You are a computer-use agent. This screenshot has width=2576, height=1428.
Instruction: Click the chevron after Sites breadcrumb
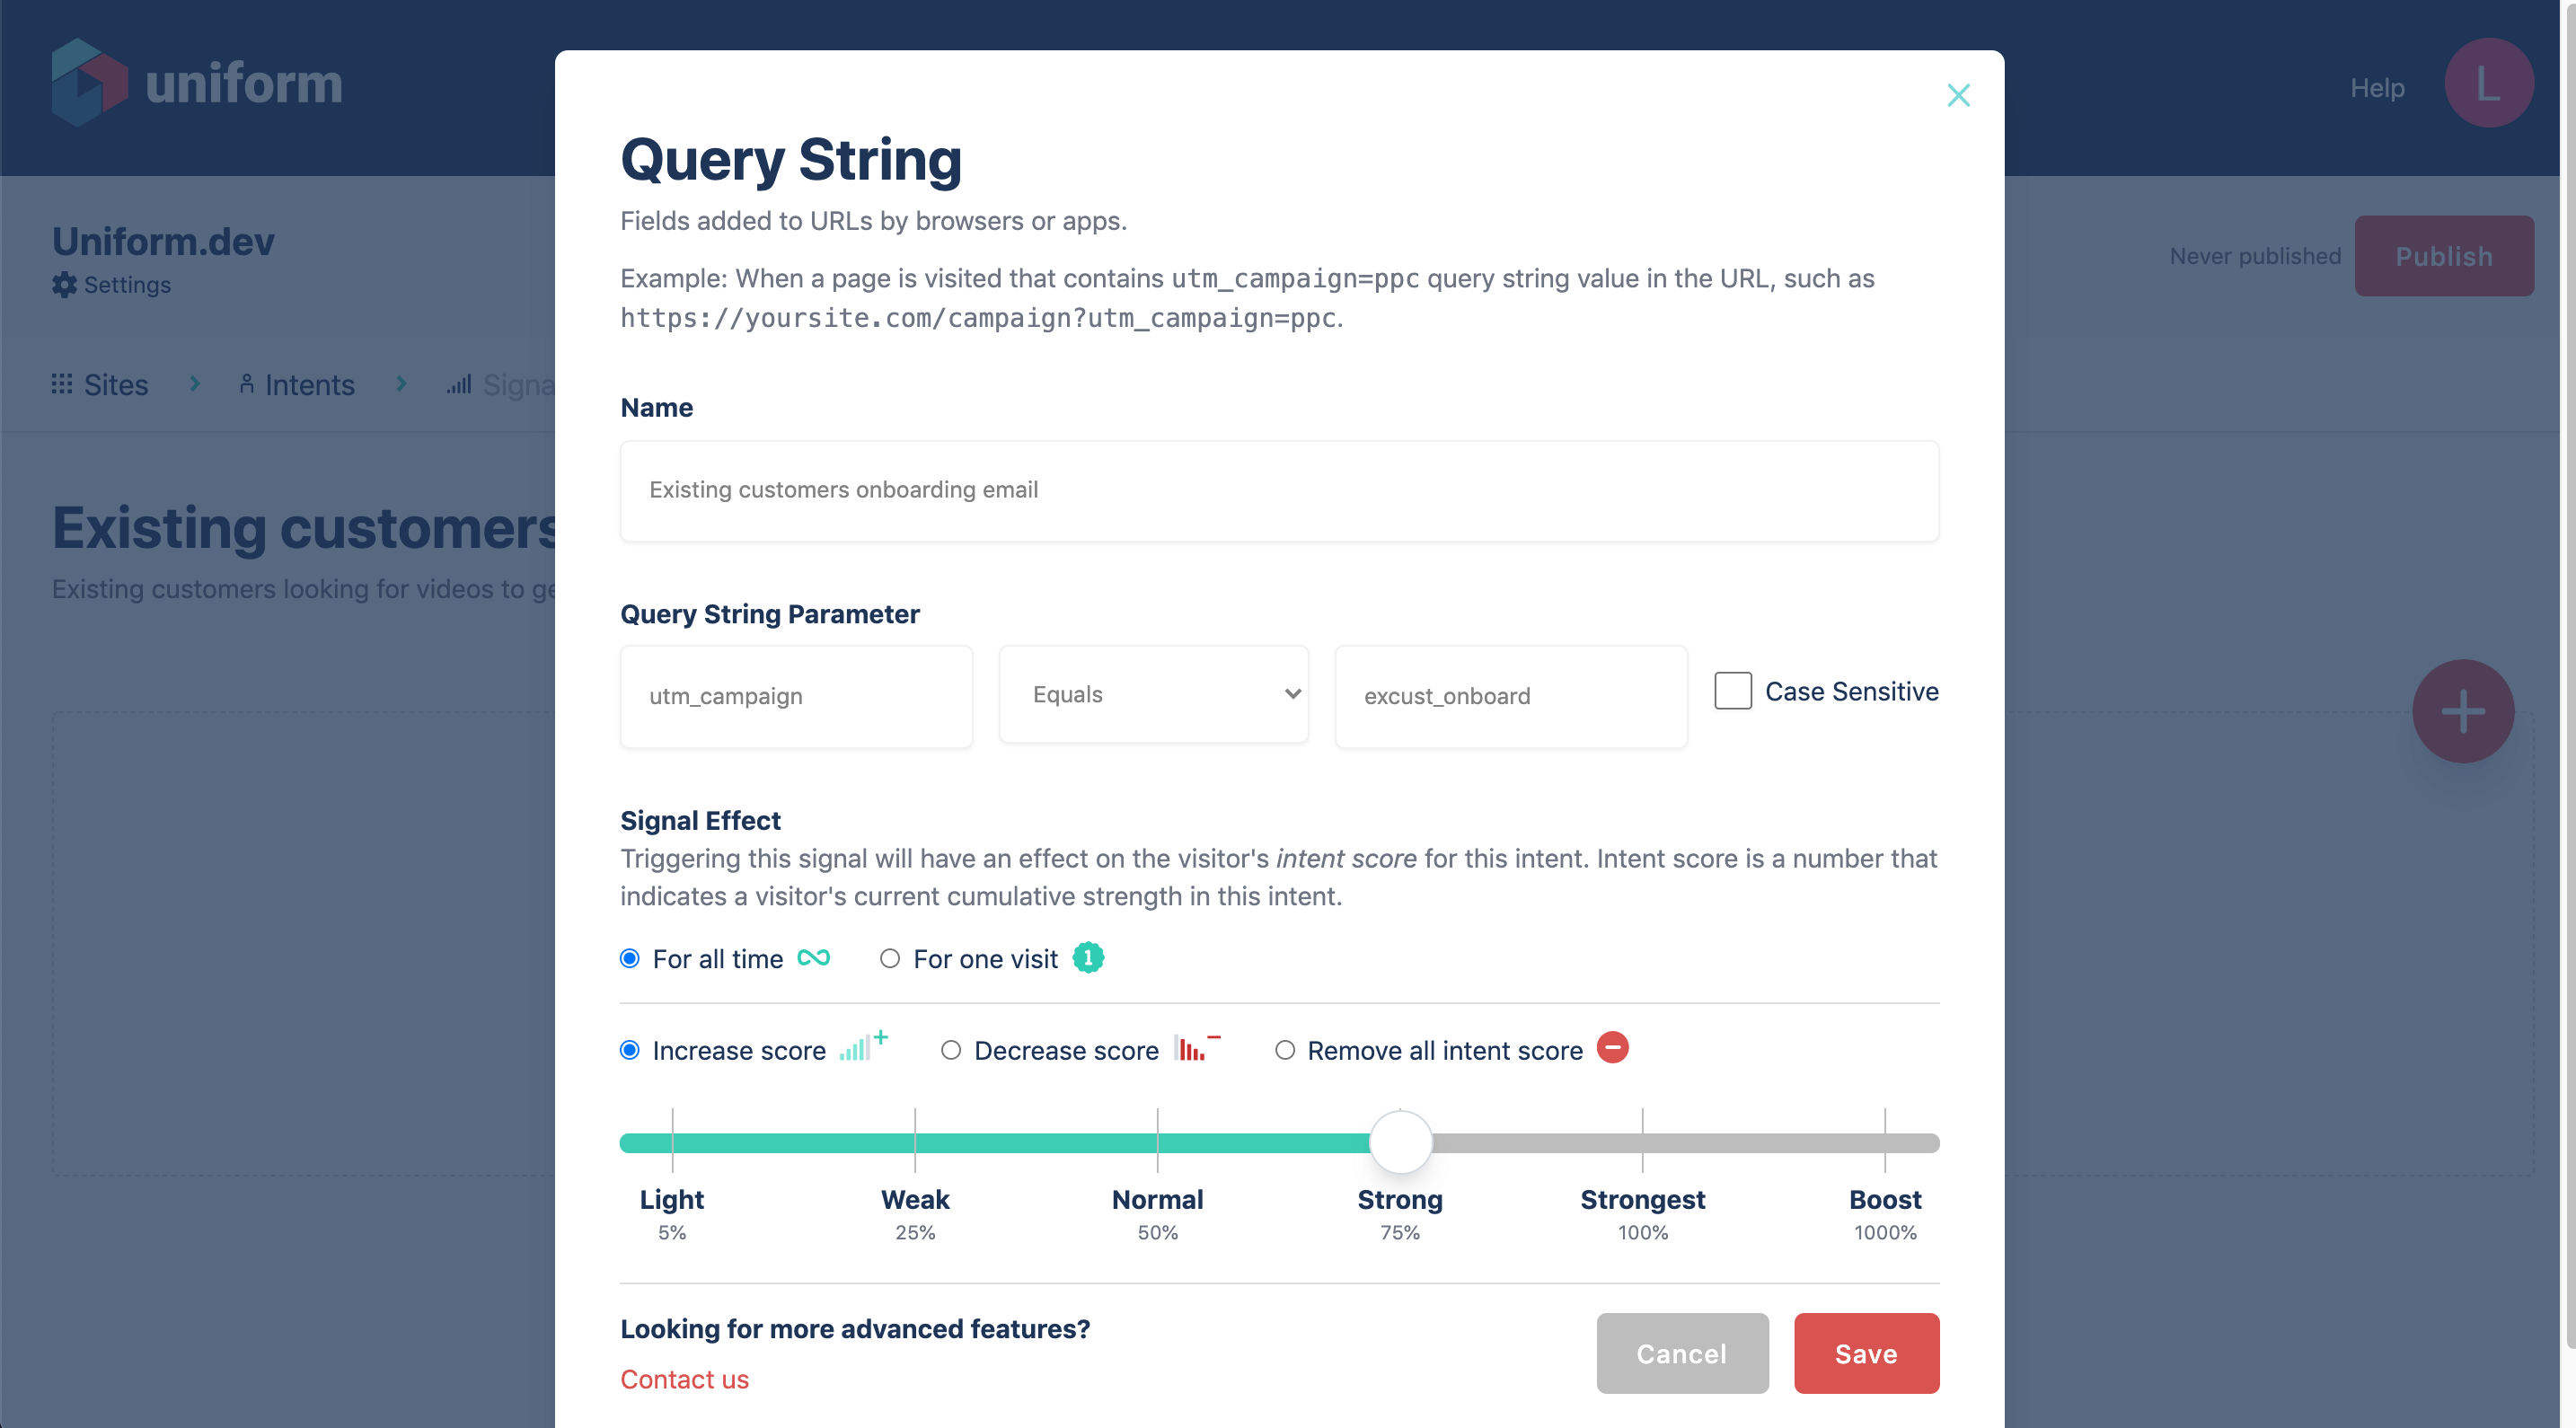tap(195, 384)
